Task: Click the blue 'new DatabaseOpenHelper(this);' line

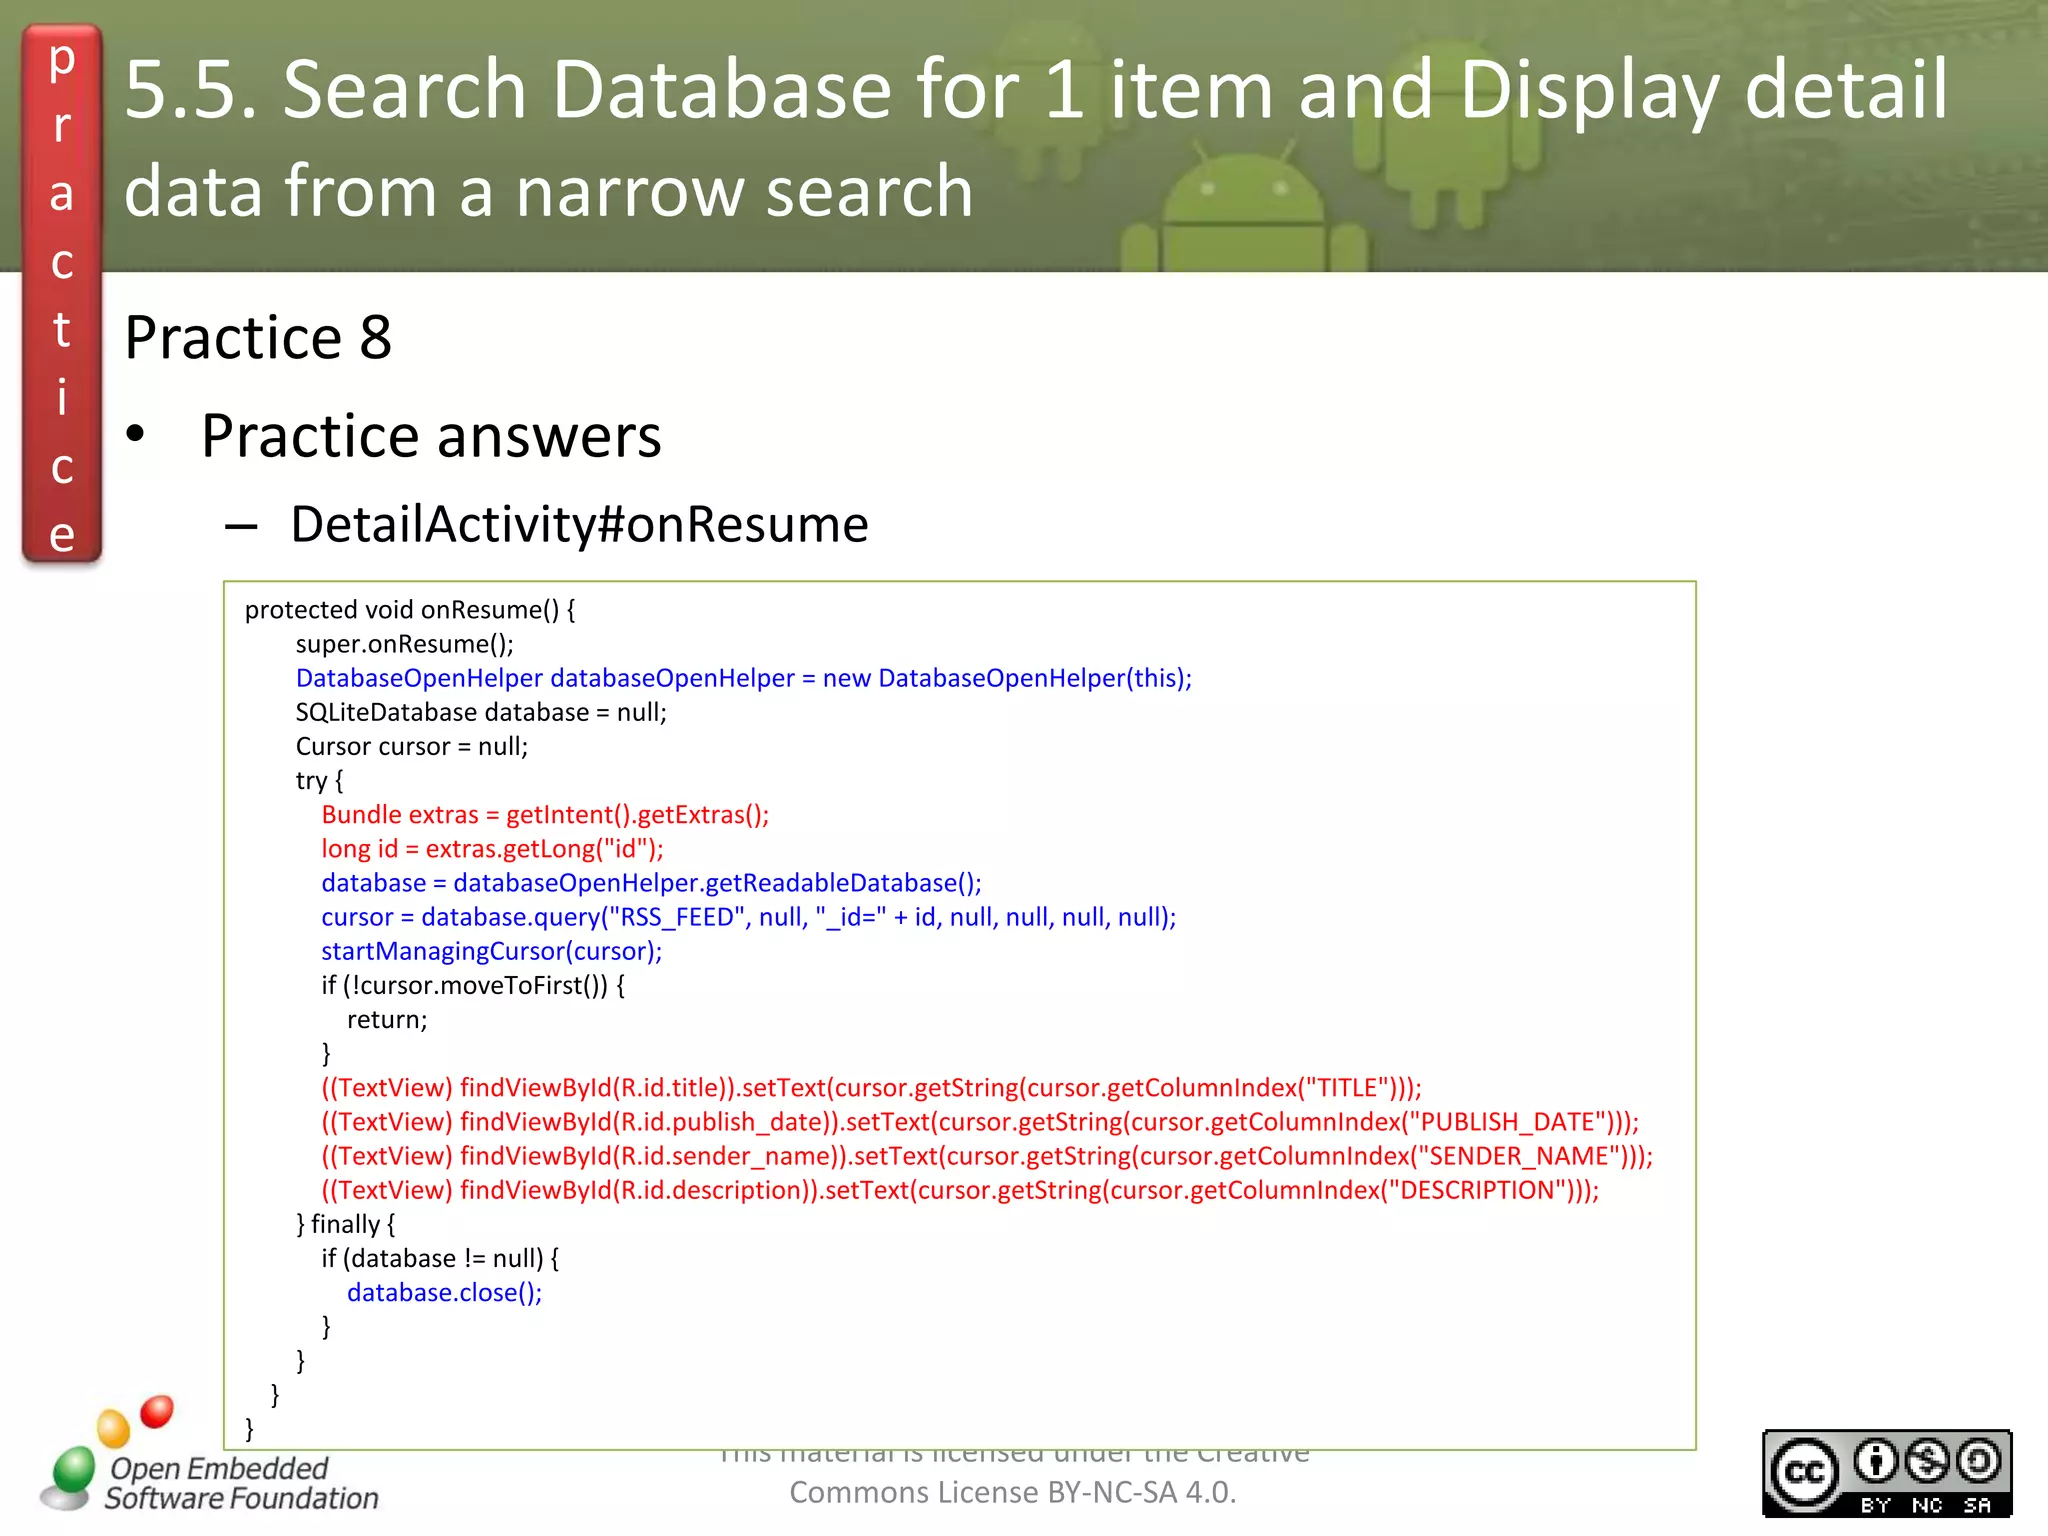Action: tap(744, 678)
